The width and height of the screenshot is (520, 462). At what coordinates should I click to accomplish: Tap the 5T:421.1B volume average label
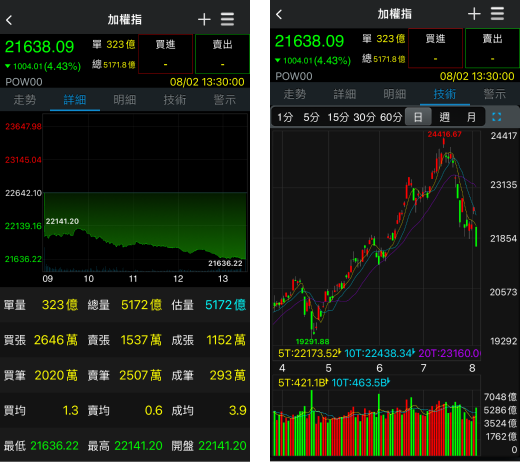[x=303, y=383]
